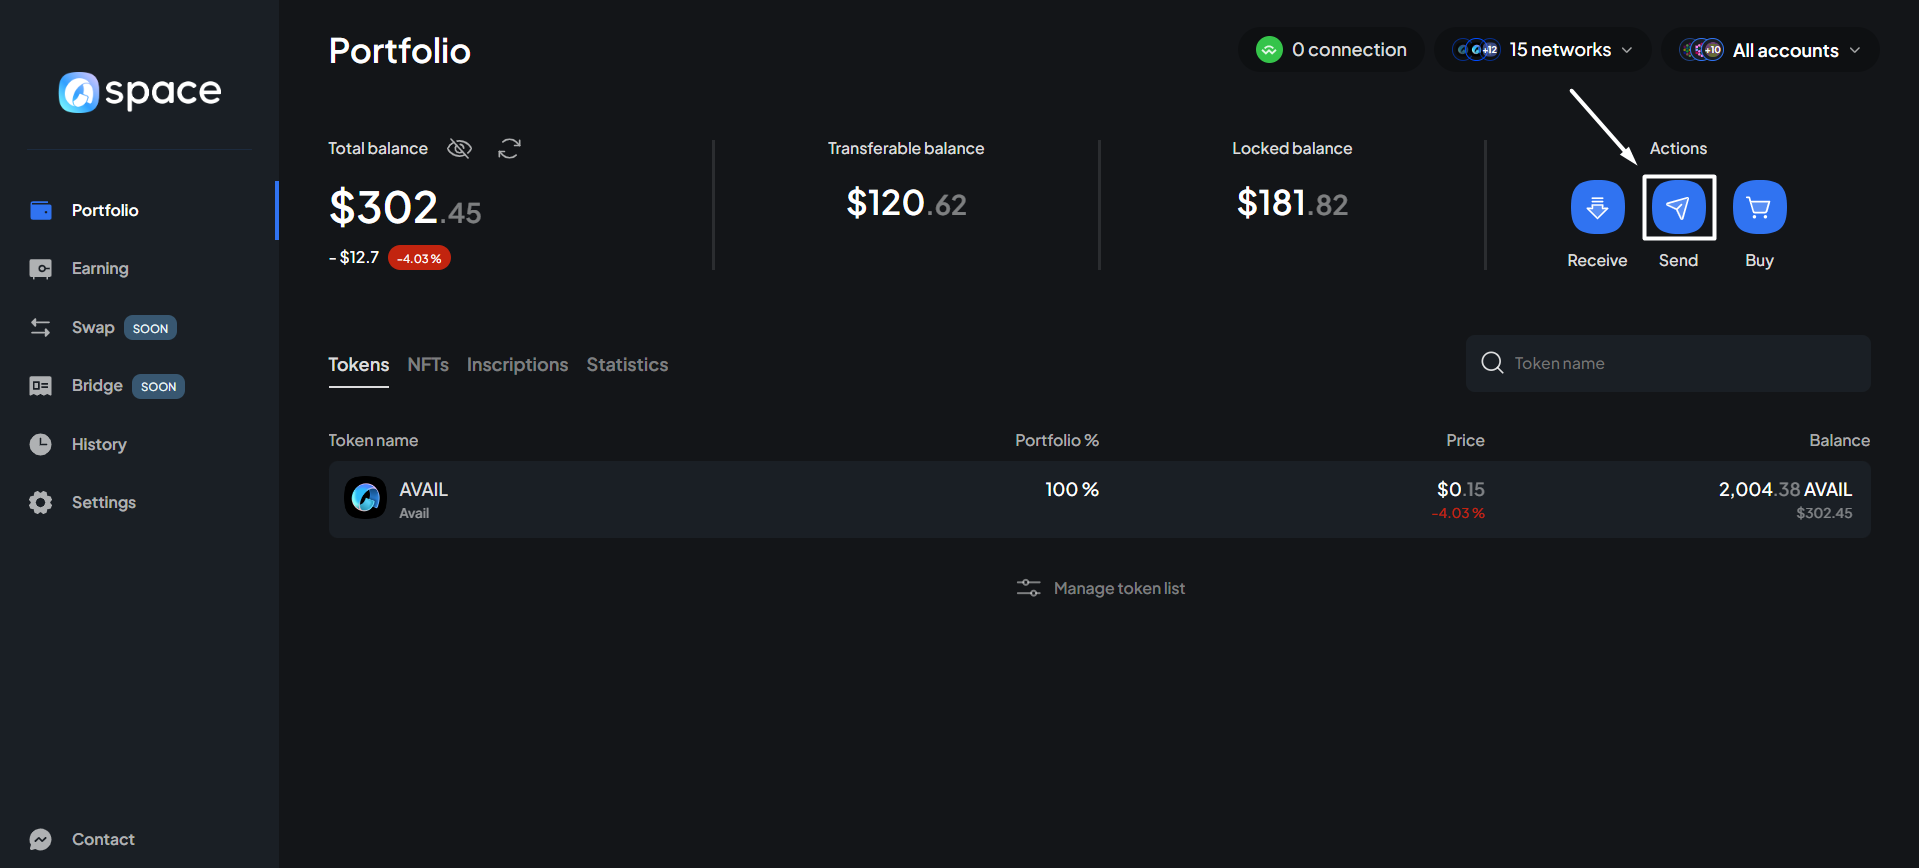
Task: Hide the total balance with eye icon
Action: click(459, 149)
